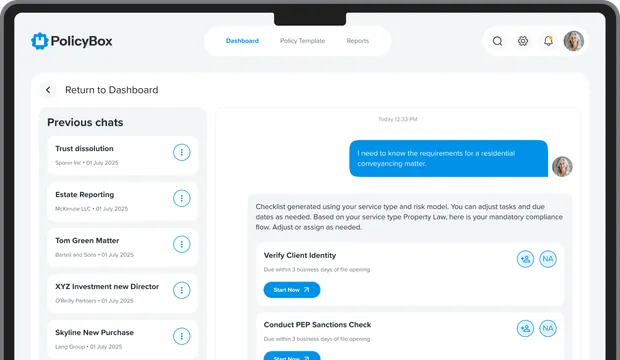Open the settings gear icon
Viewport: 620px width, 360px height.
point(523,41)
